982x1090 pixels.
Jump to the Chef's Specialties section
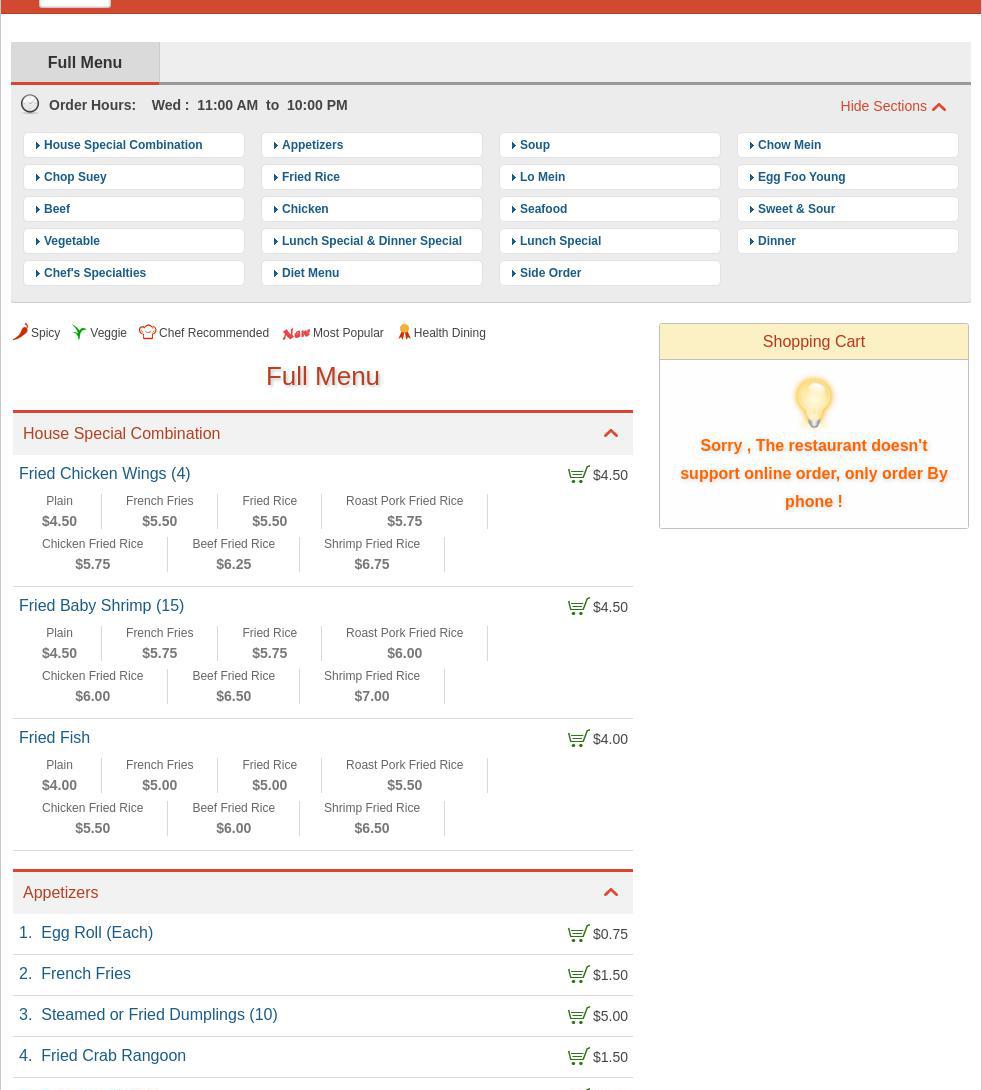(95, 273)
